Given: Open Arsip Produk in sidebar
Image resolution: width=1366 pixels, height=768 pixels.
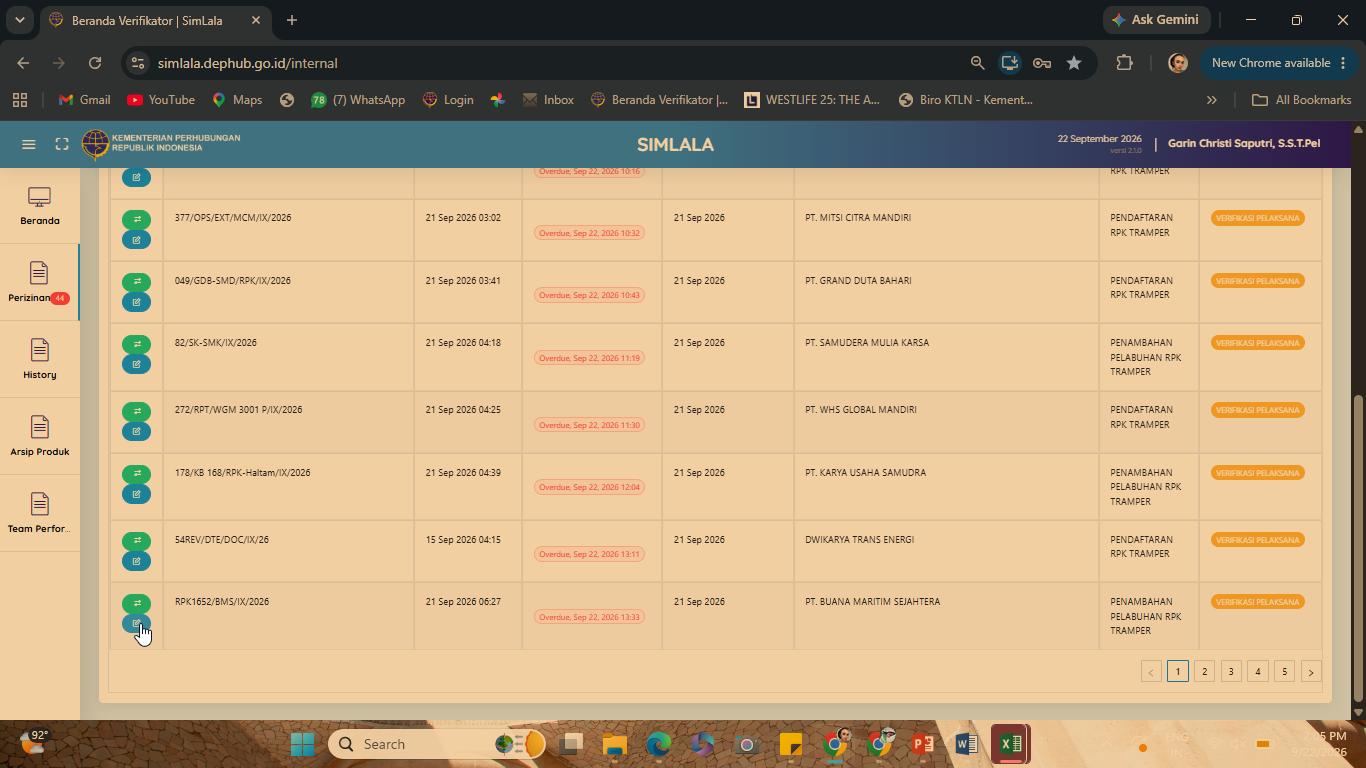Looking at the screenshot, I should (x=40, y=437).
